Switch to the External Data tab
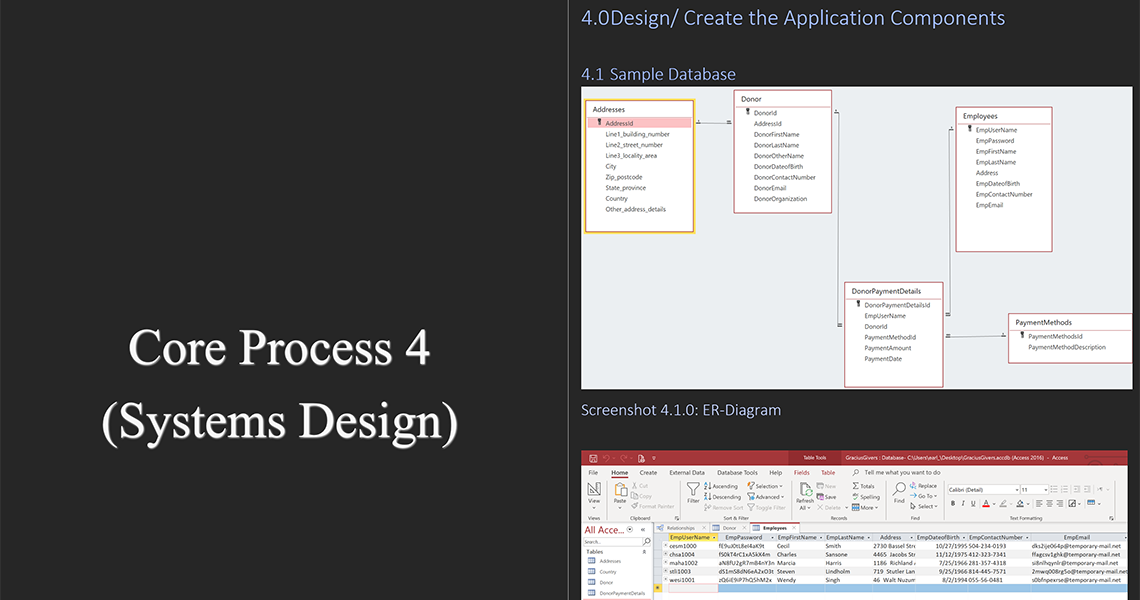The height and width of the screenshot is (600, 1140). tap(687, 473)
